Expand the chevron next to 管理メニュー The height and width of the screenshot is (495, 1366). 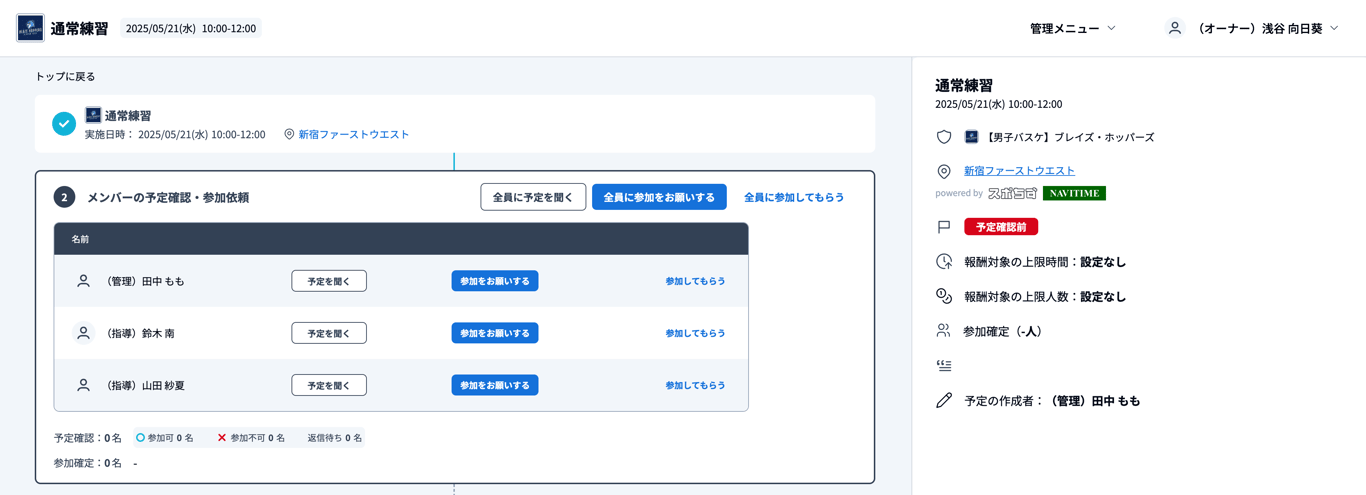tap(1111, 28)
